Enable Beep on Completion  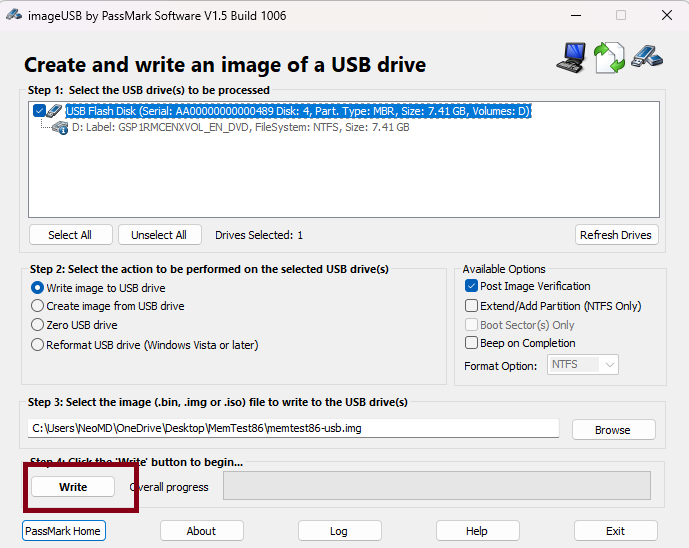(471, 343)
